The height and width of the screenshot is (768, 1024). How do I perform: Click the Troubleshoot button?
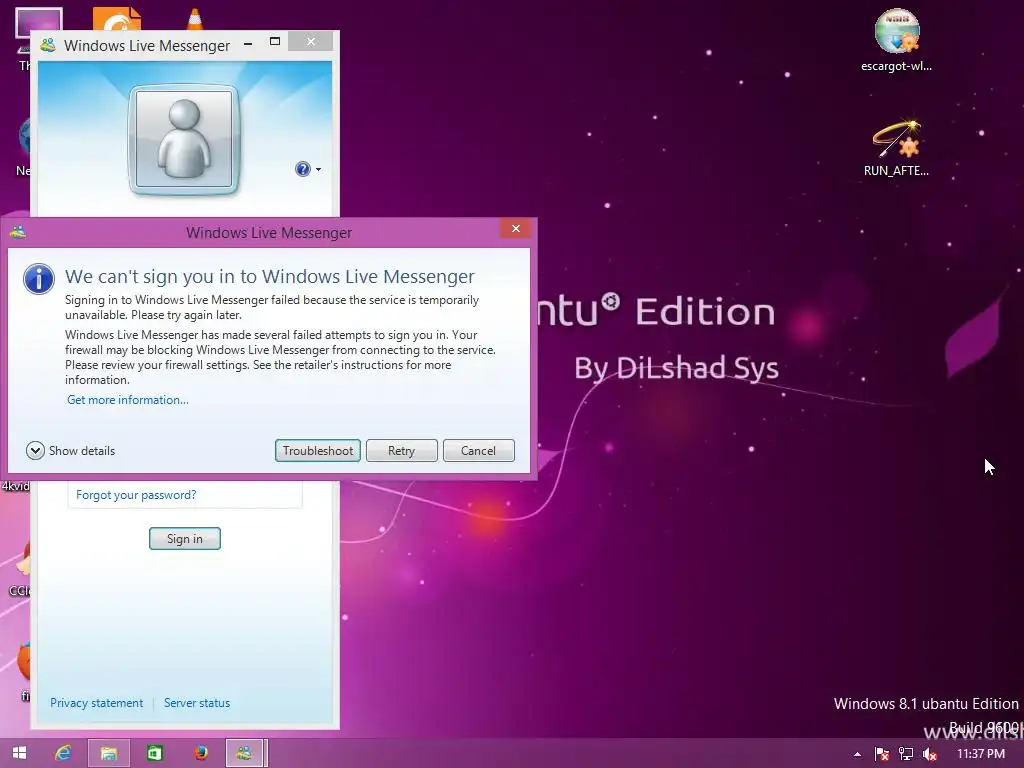click(317, 451)
